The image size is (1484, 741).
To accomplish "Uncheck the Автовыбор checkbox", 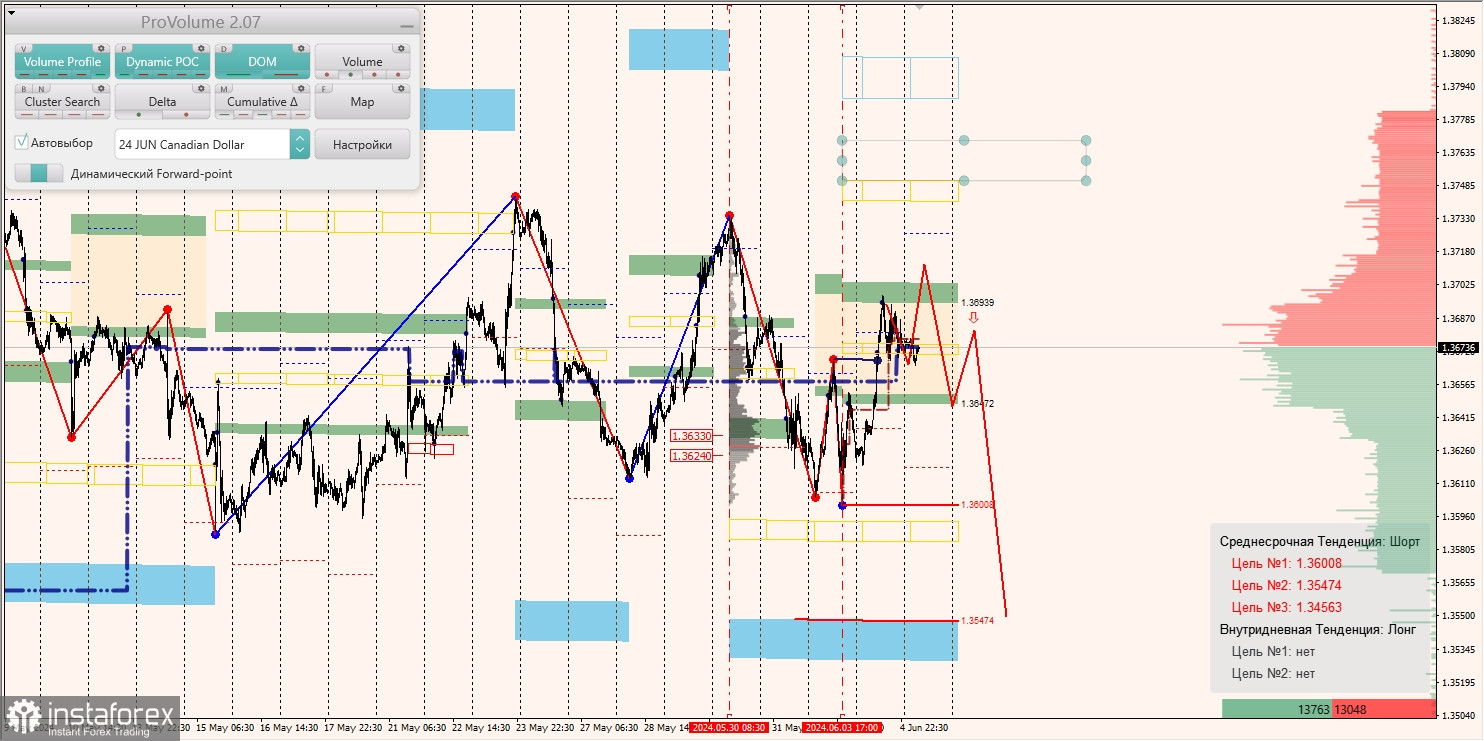I will click(x=22, y=142).
